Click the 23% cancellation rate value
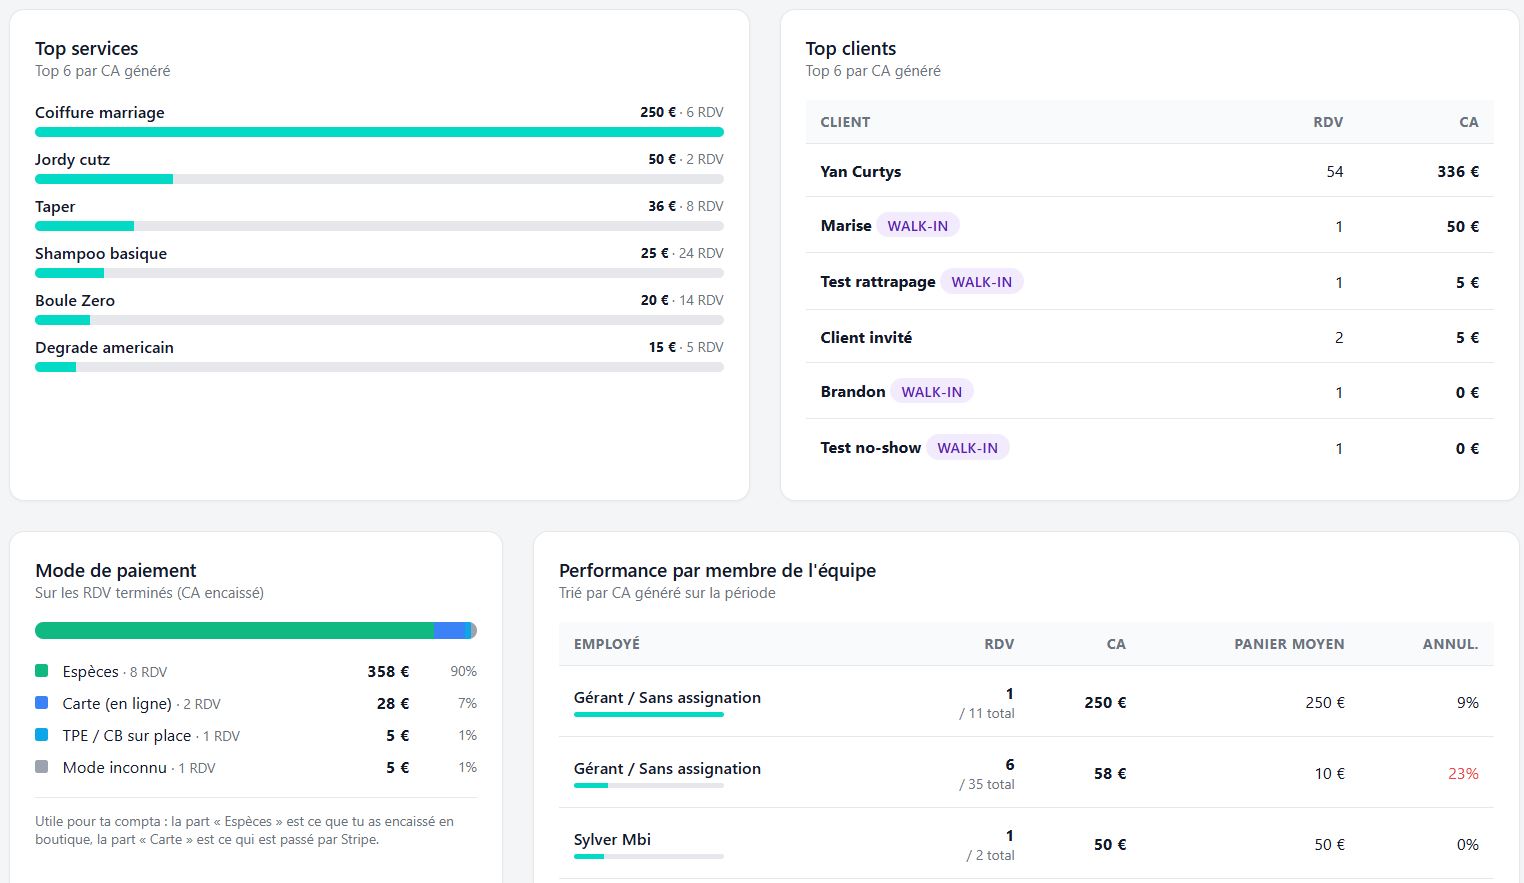The height and width of the screenshot is (883, 1524). tap(1463, 773)
